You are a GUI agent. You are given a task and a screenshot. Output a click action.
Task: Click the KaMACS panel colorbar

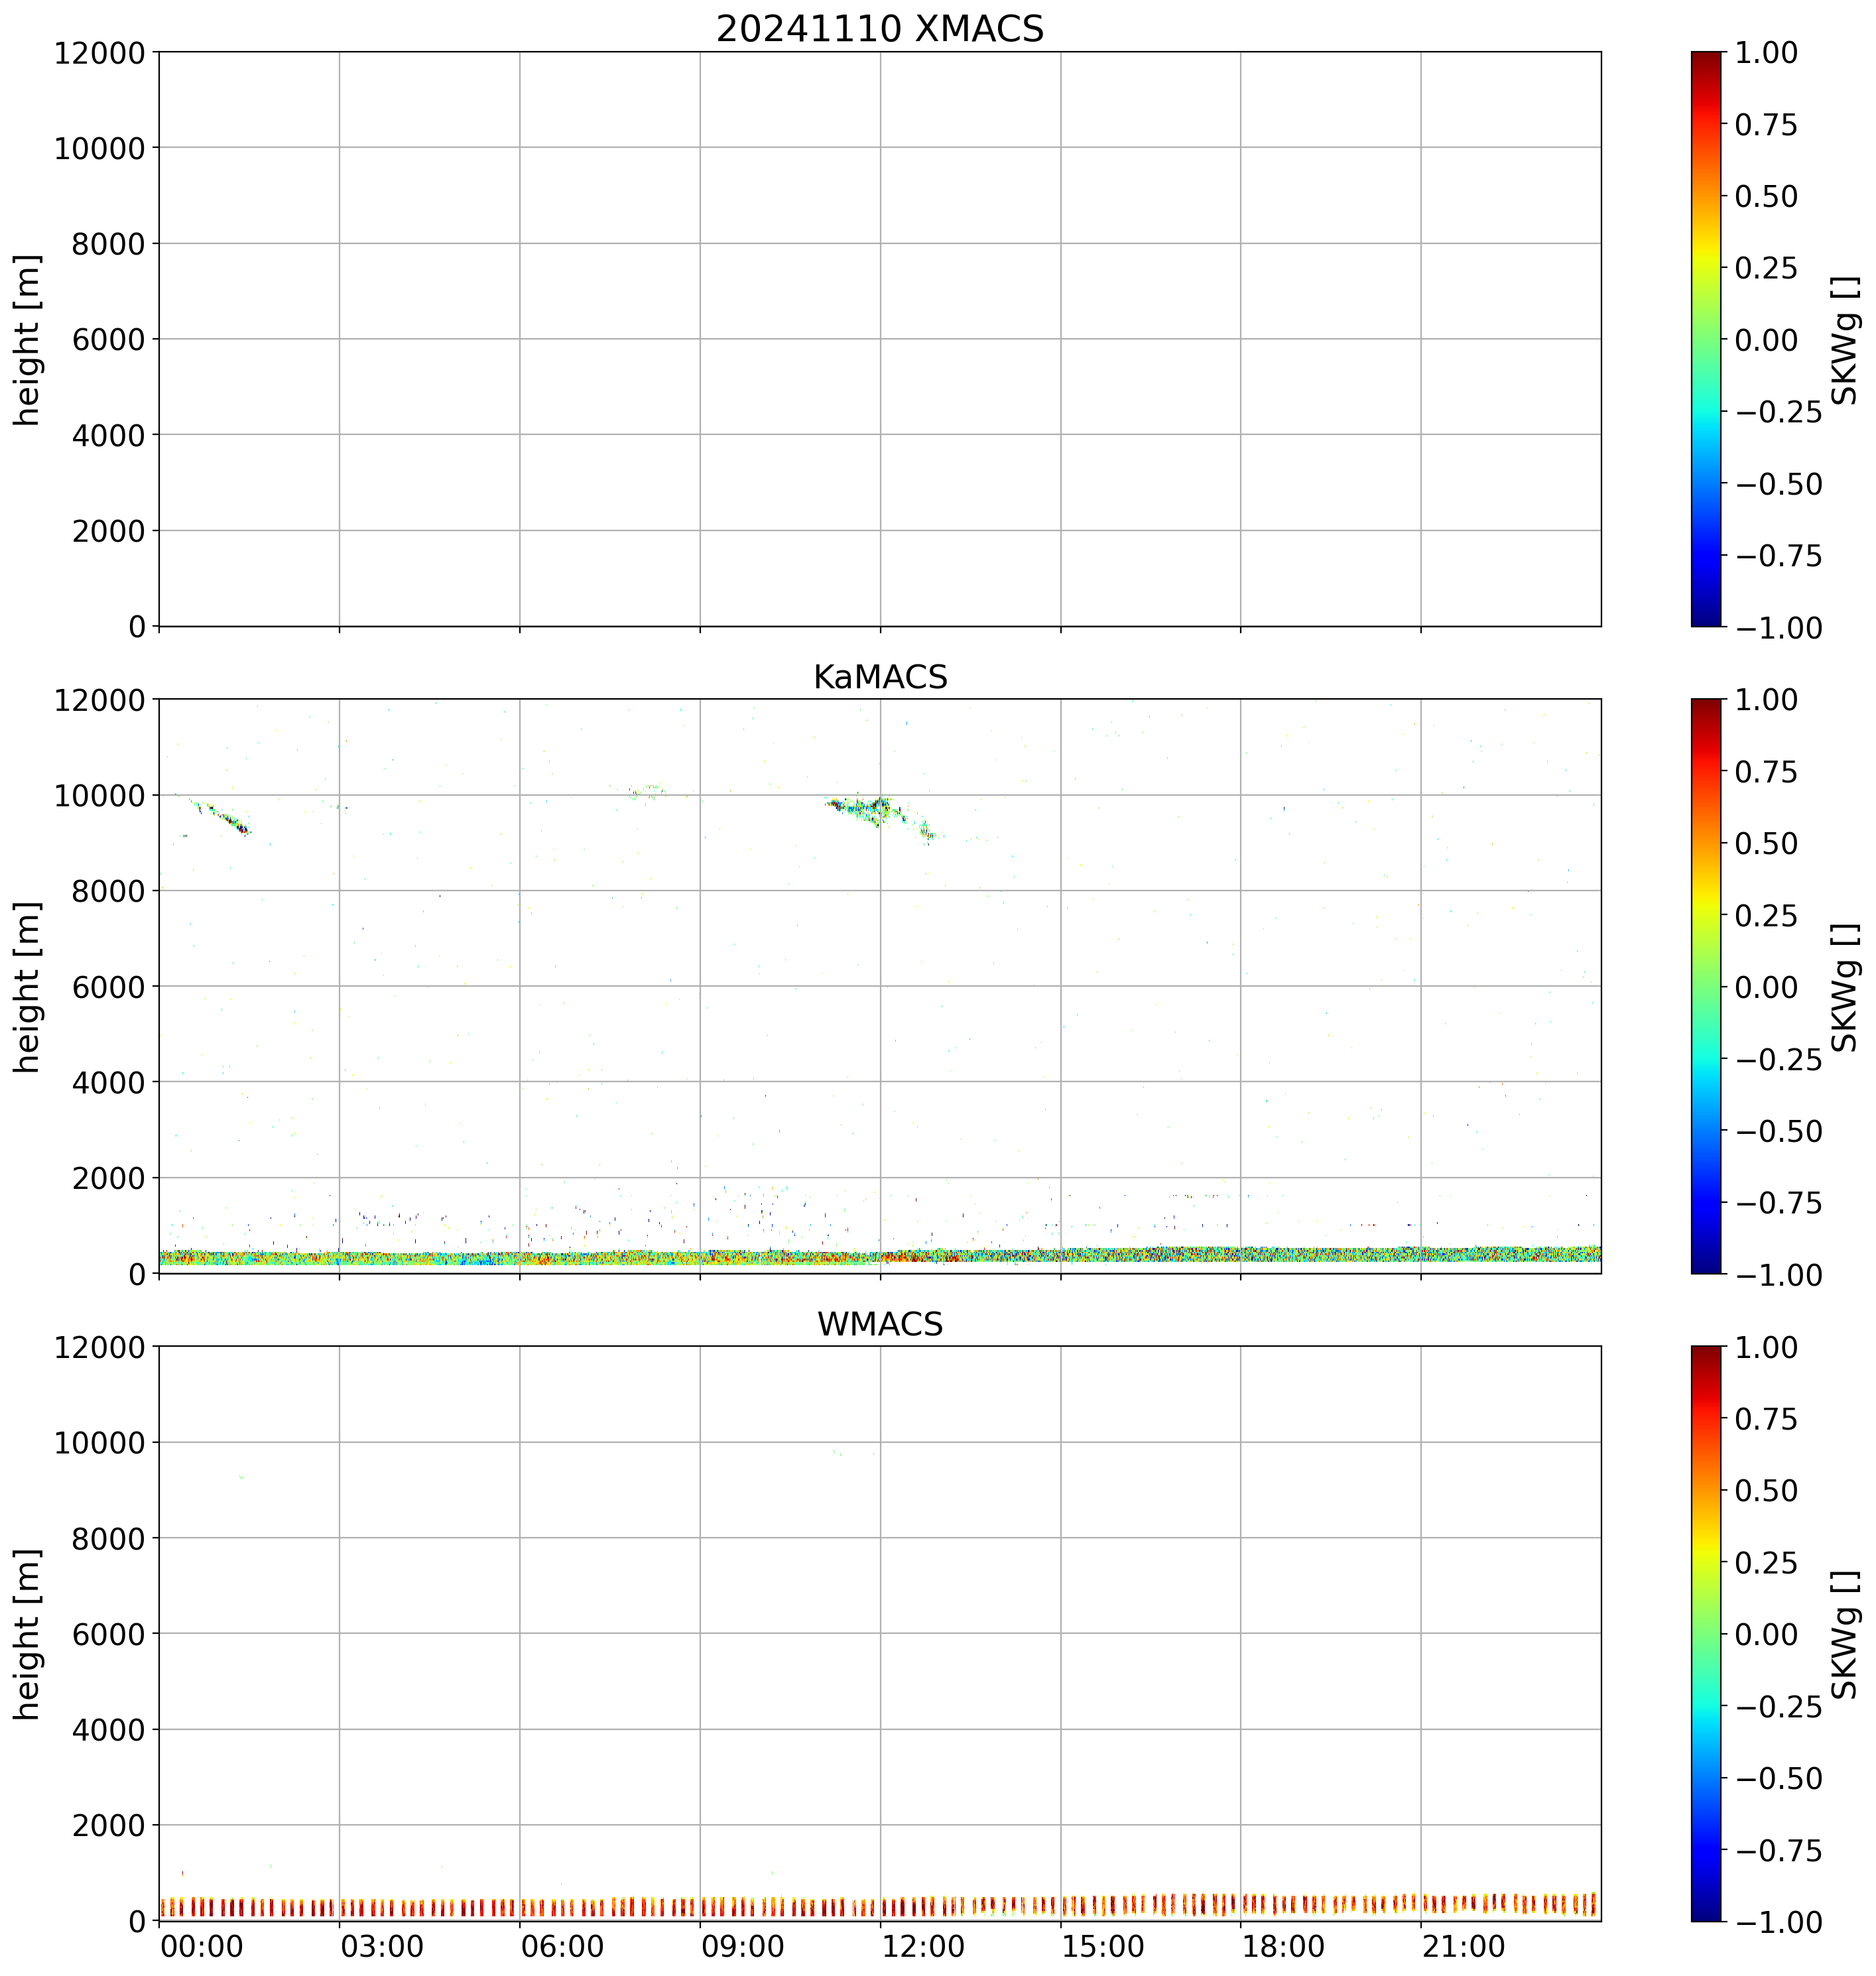[x=1706, y=986]
